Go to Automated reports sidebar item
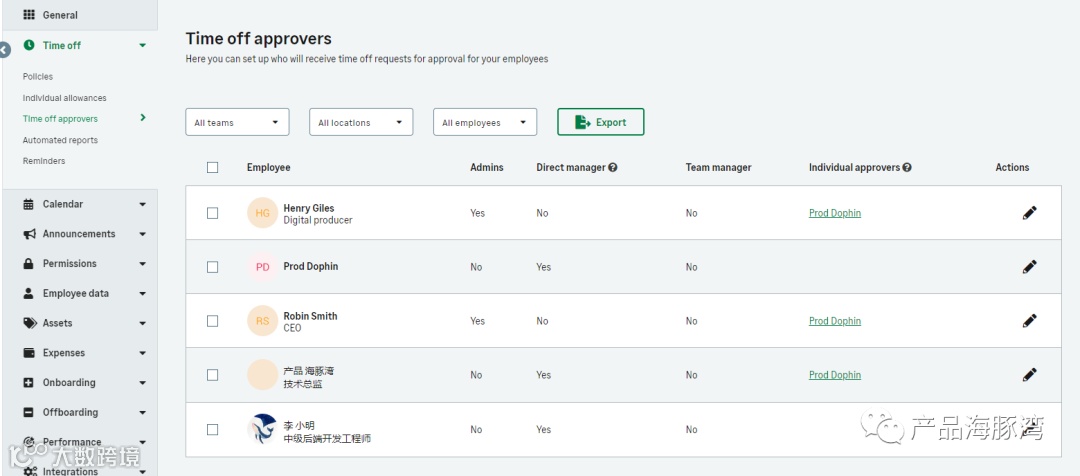 click(x=60, y=140)
